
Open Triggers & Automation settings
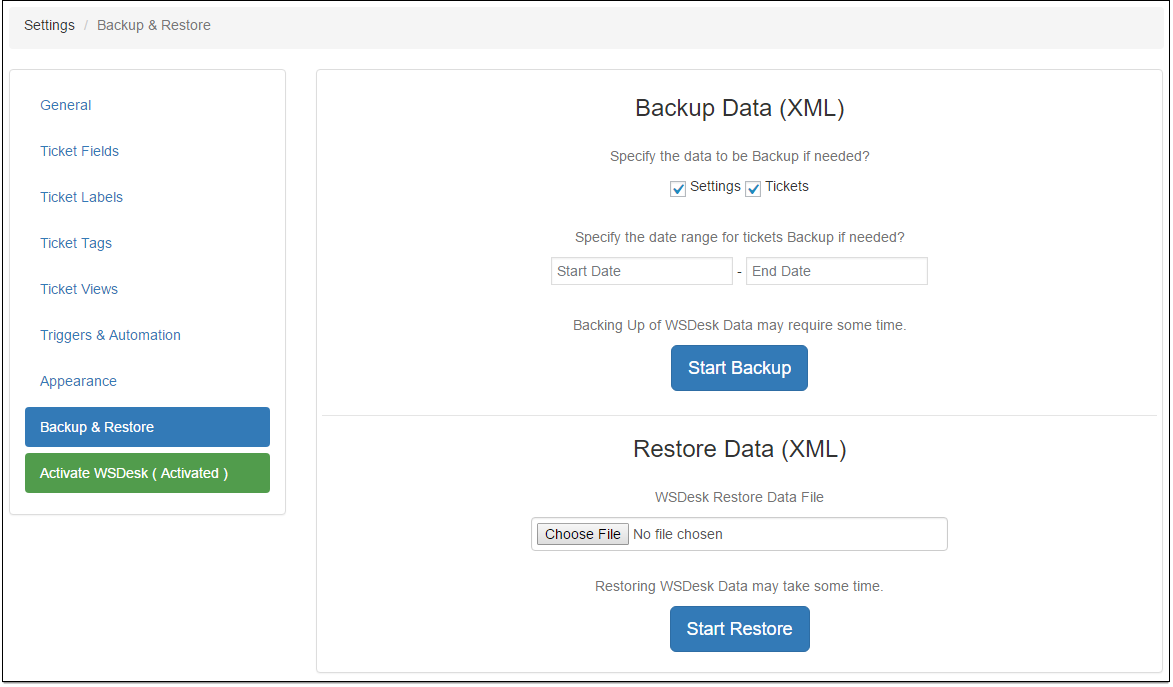(110, 335)
